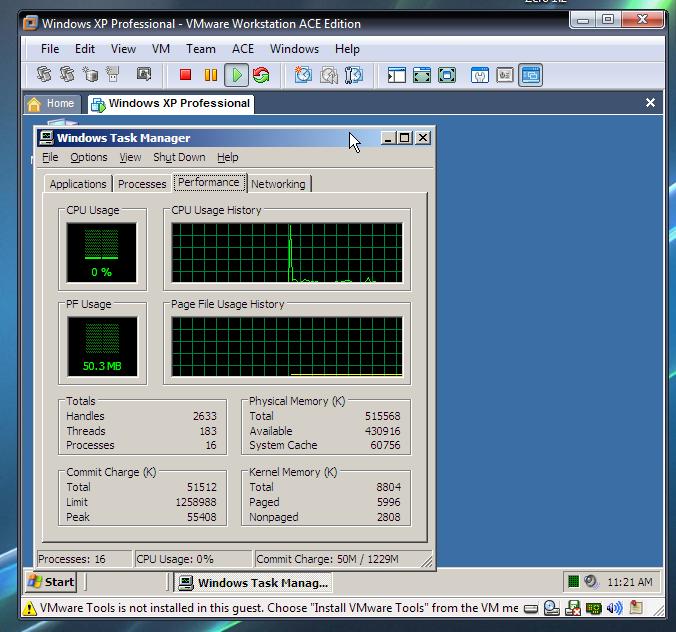Maximize the Windows Task Manager window

click(404, 138)
